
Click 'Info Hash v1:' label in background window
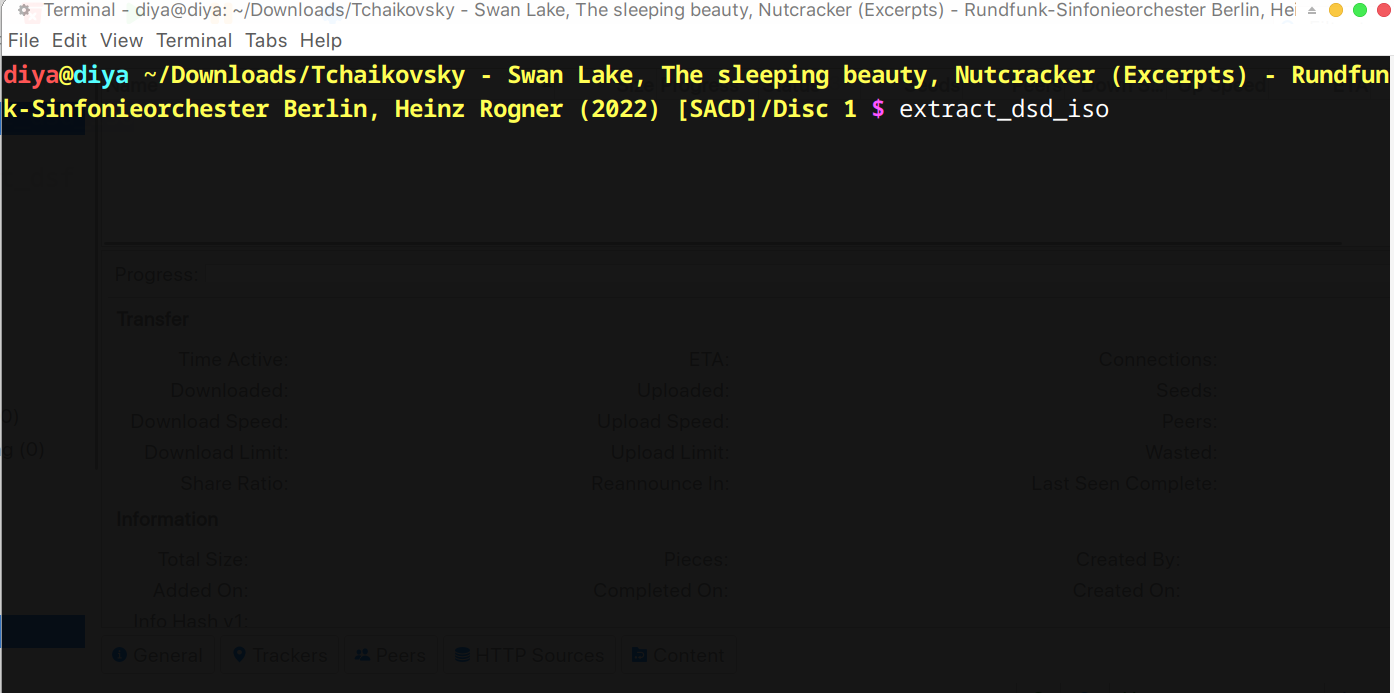190,622
